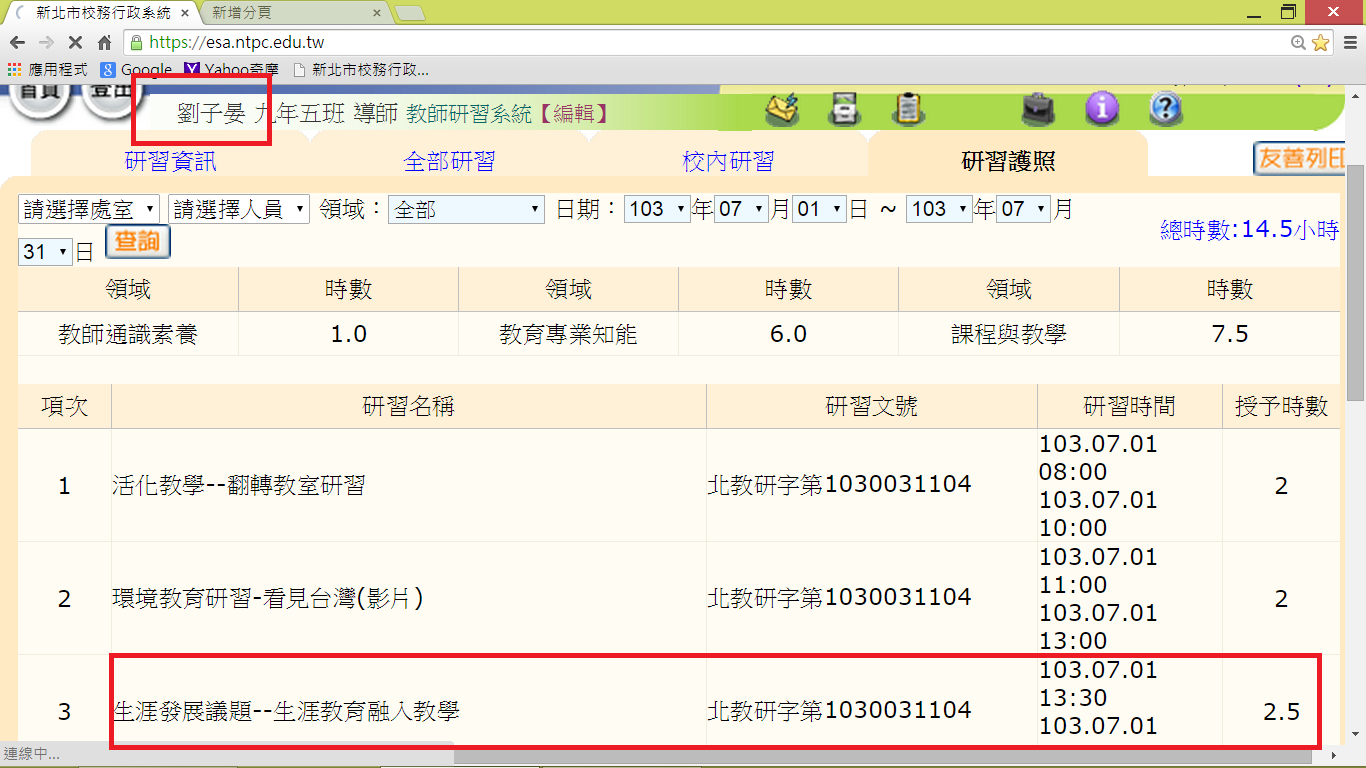The width and height of the screenshot is (1366, 768).
Task: Open the 領域 全部 dropdown
Action: click(x=465, y=209)
